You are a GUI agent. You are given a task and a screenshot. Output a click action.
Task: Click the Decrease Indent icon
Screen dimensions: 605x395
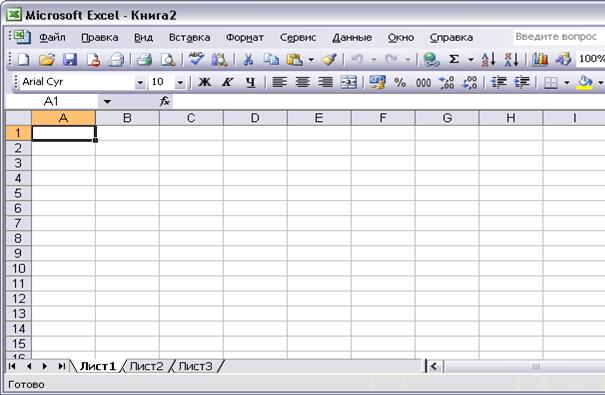click(499, 82)
